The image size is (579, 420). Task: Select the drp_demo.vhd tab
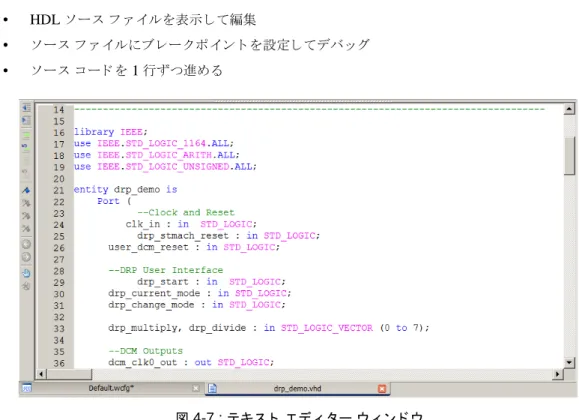(x=298, y=389)
